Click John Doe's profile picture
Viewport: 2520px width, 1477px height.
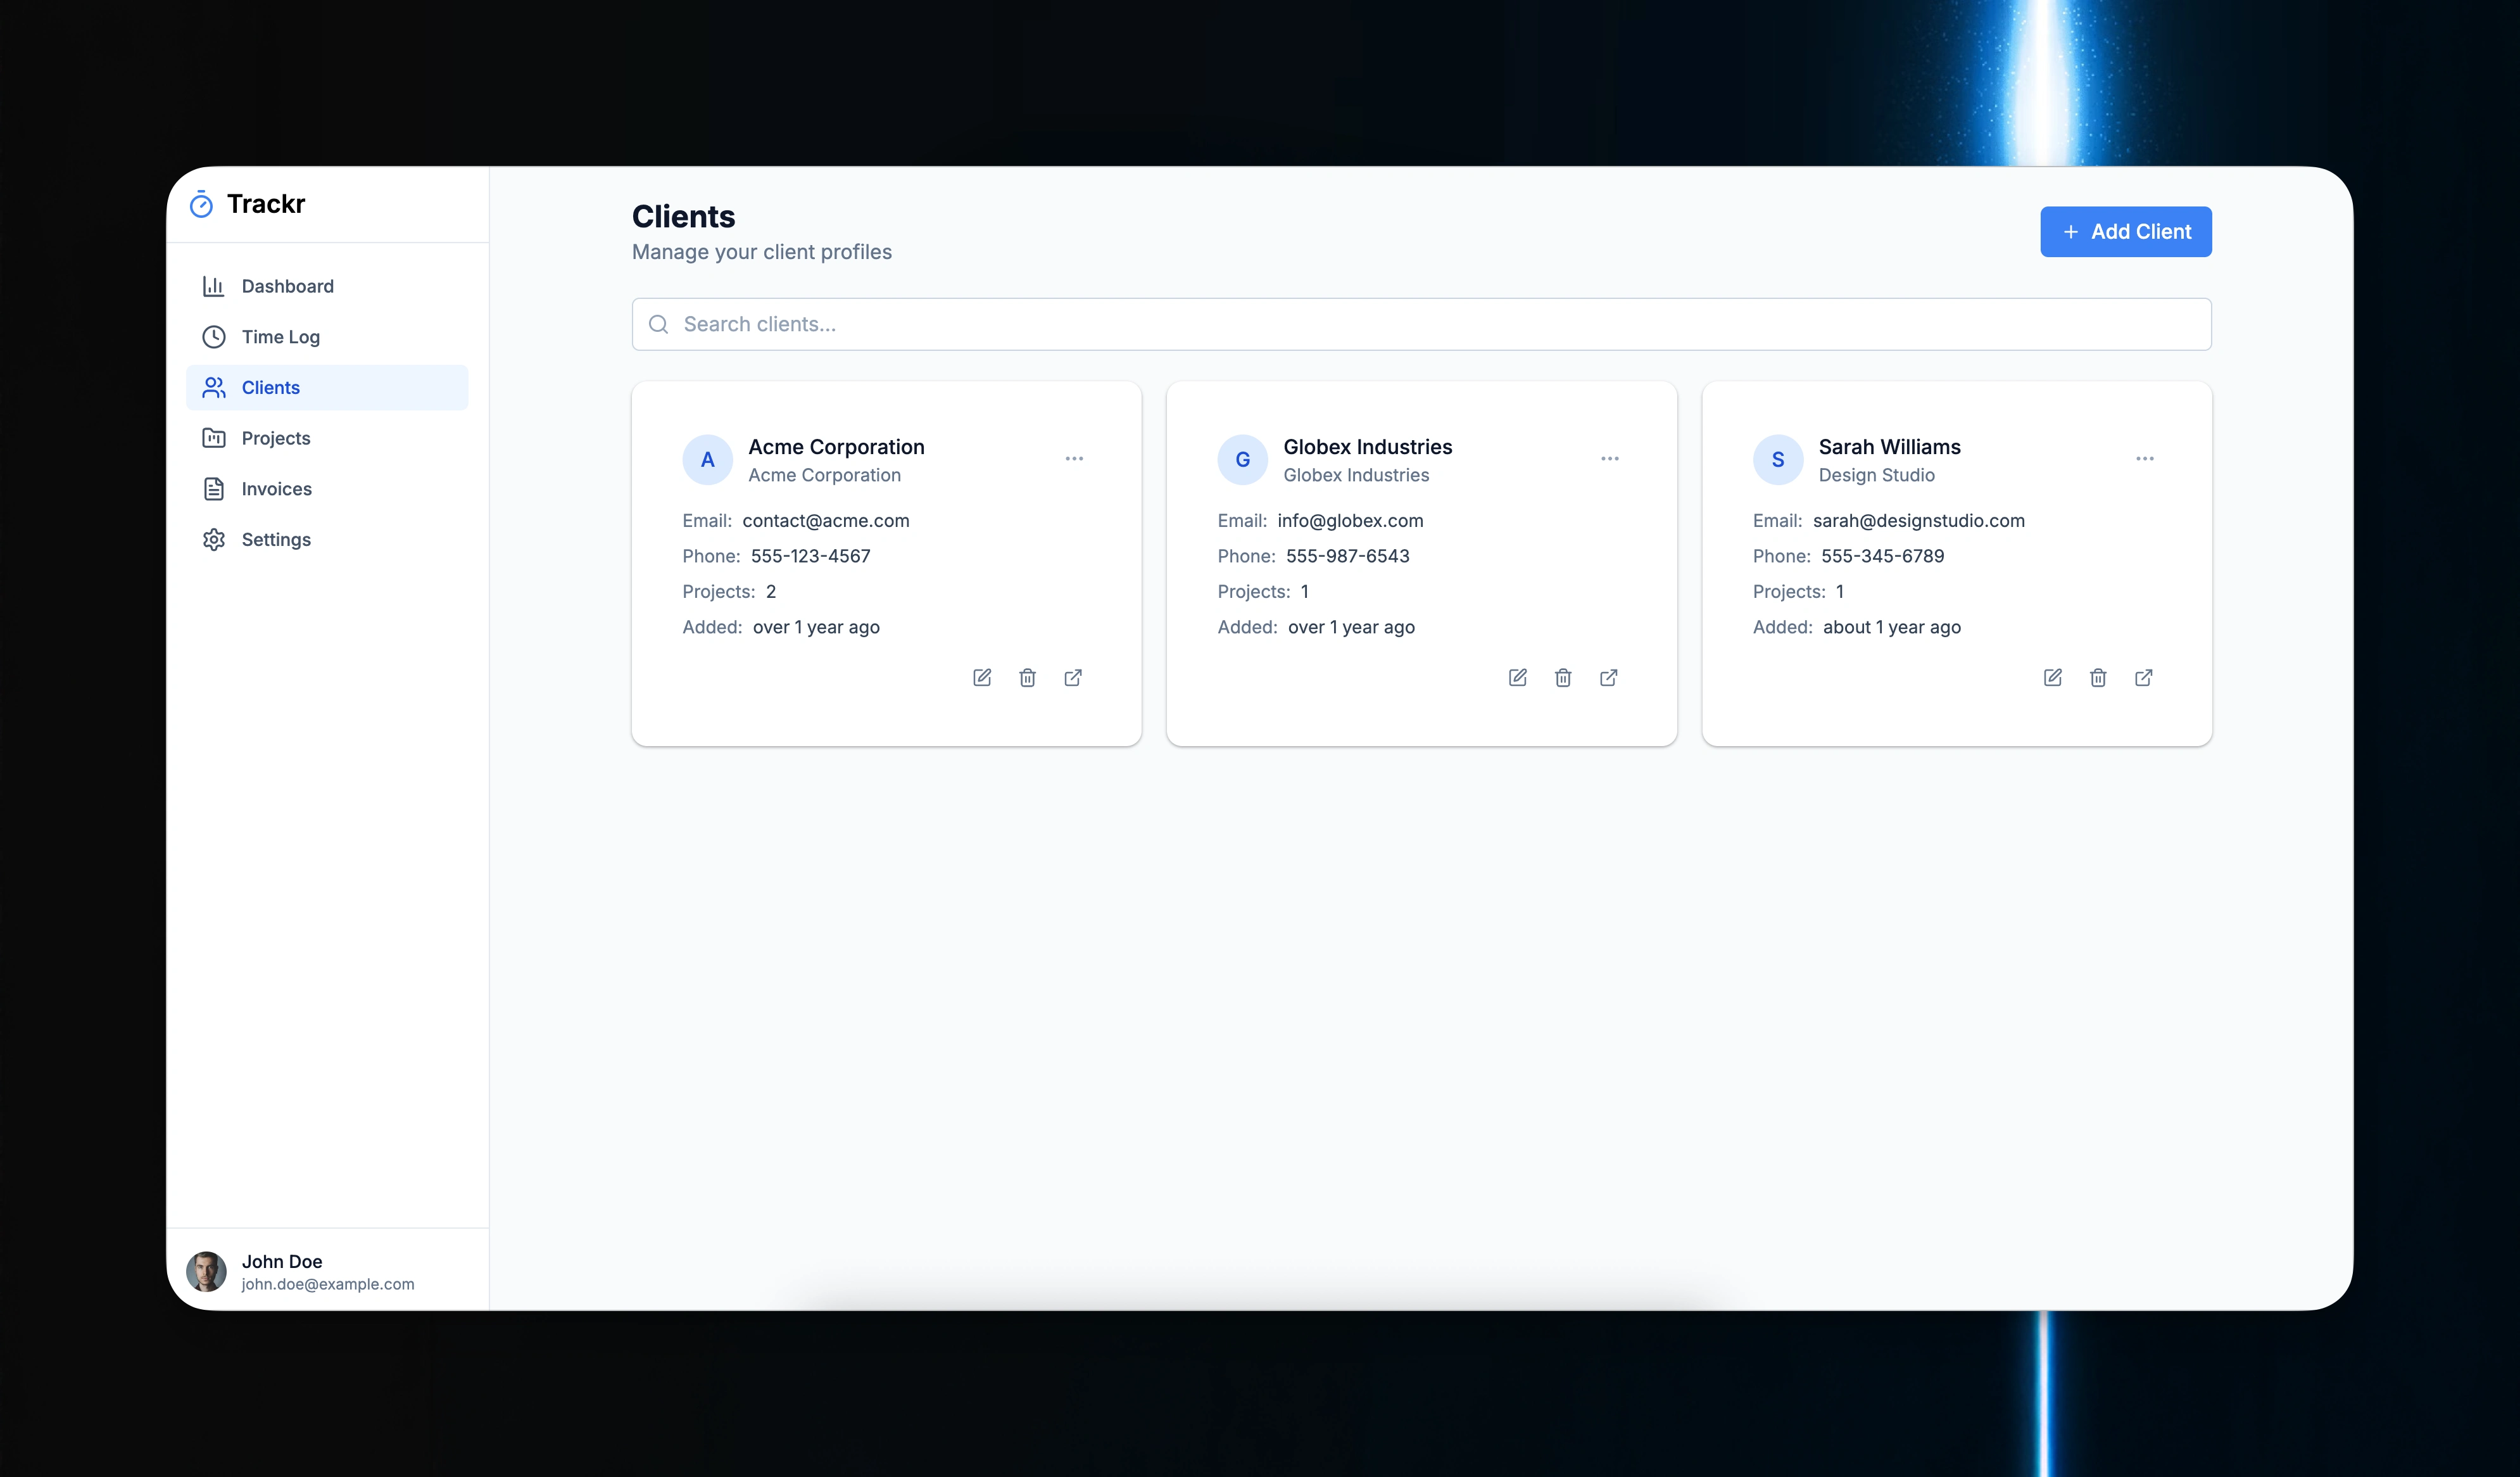[206, 1271]
